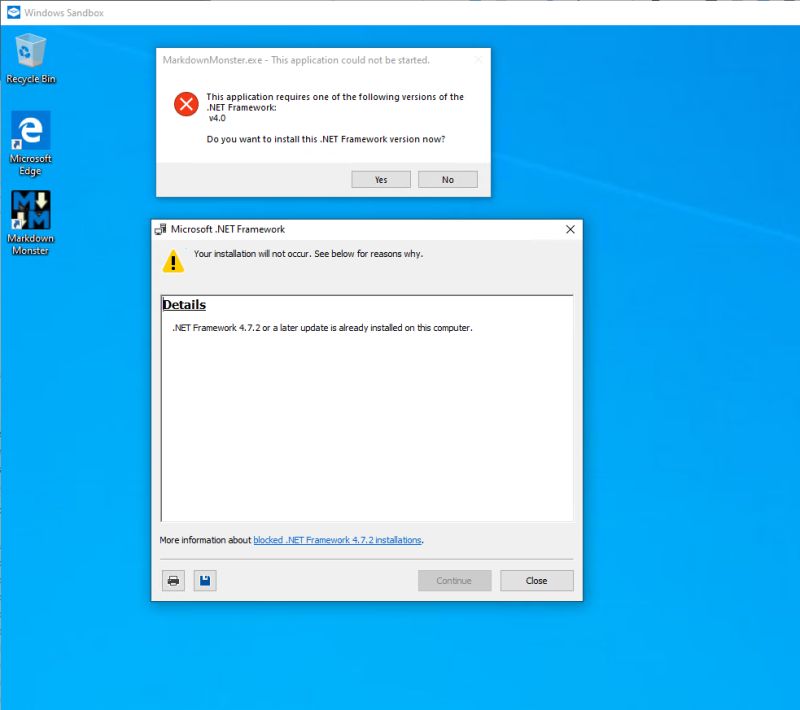Click the underlined Details heading

click(x=184, y=304)
